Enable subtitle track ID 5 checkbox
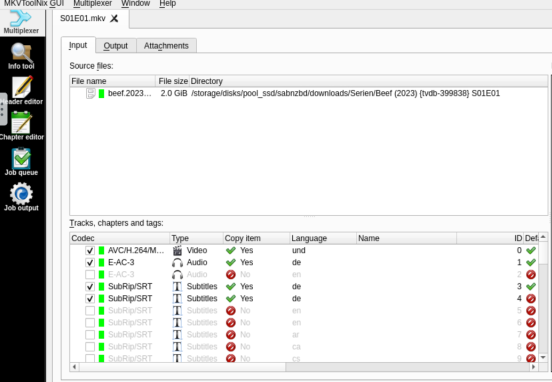Viewport: 552px width, 382px height. (x=90, y=311)
